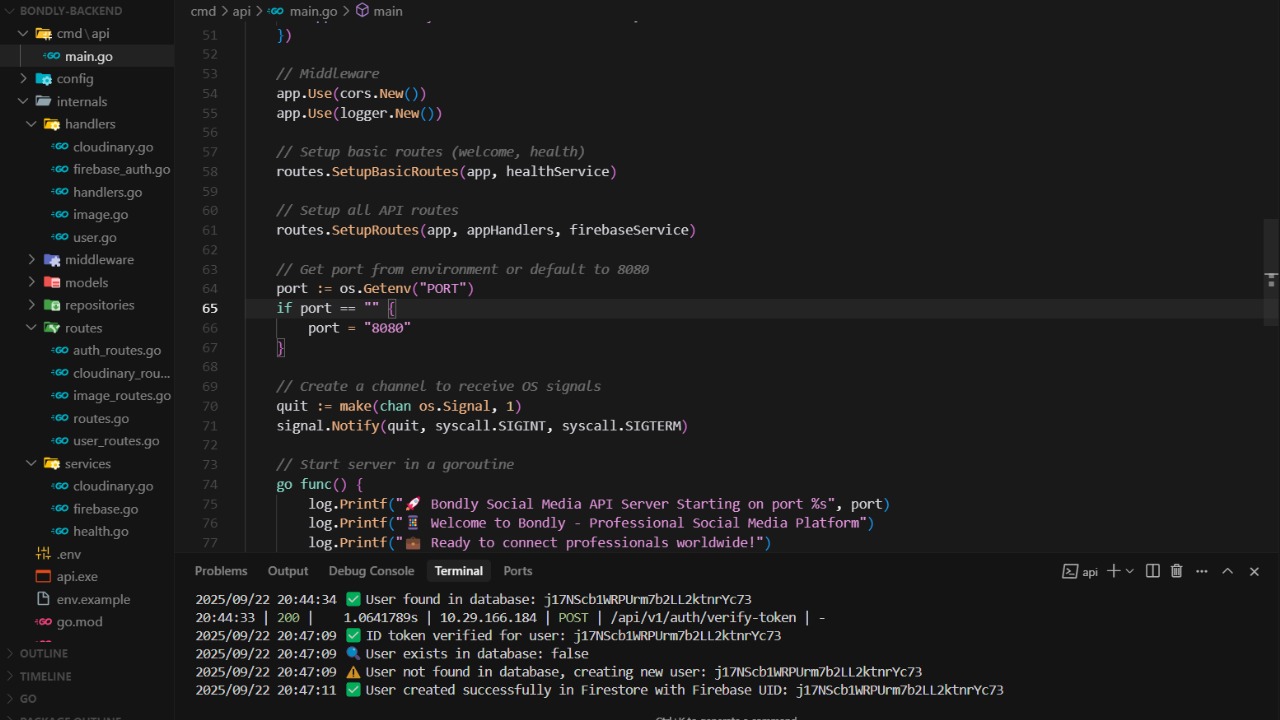Open the launch profile dropdown next to plus
This screenshot has height=720, width=1280.
[1130, 571]
